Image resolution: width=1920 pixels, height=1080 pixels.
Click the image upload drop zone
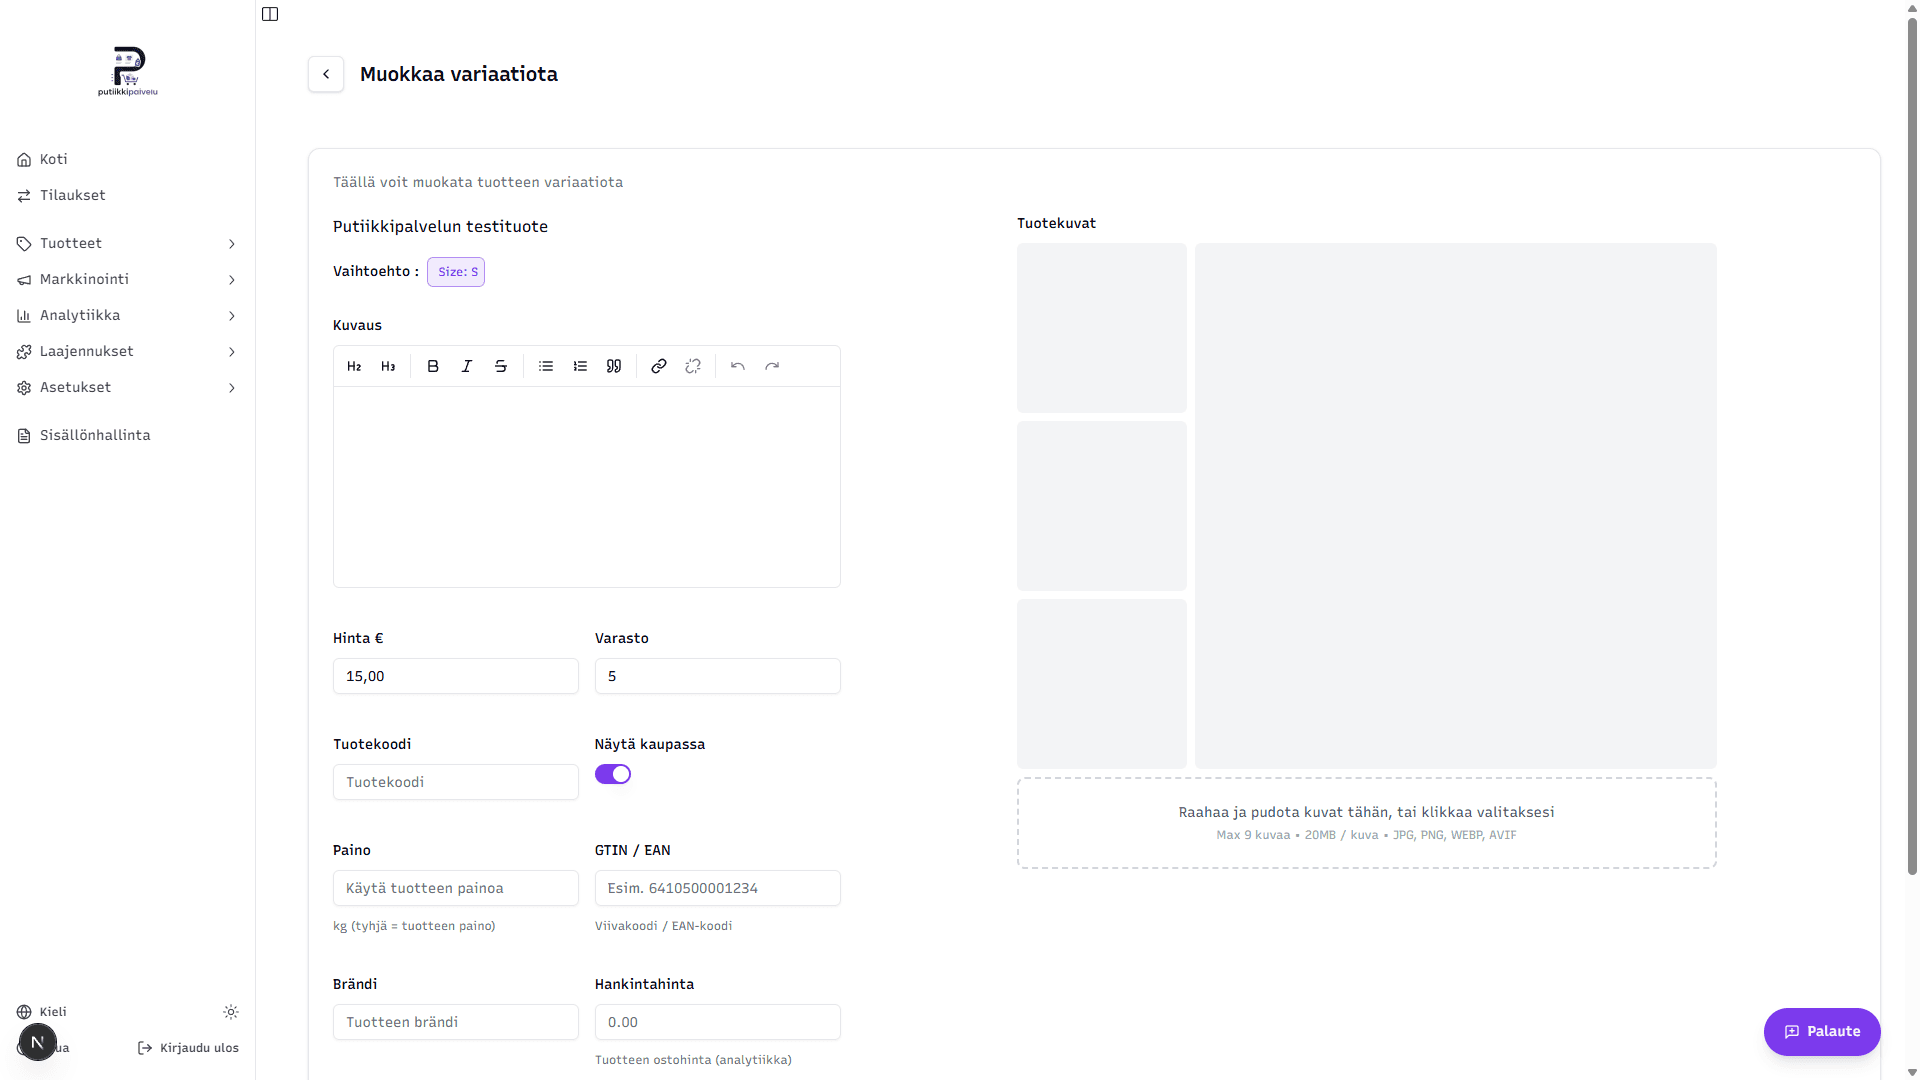click(x=1367, y=823)
